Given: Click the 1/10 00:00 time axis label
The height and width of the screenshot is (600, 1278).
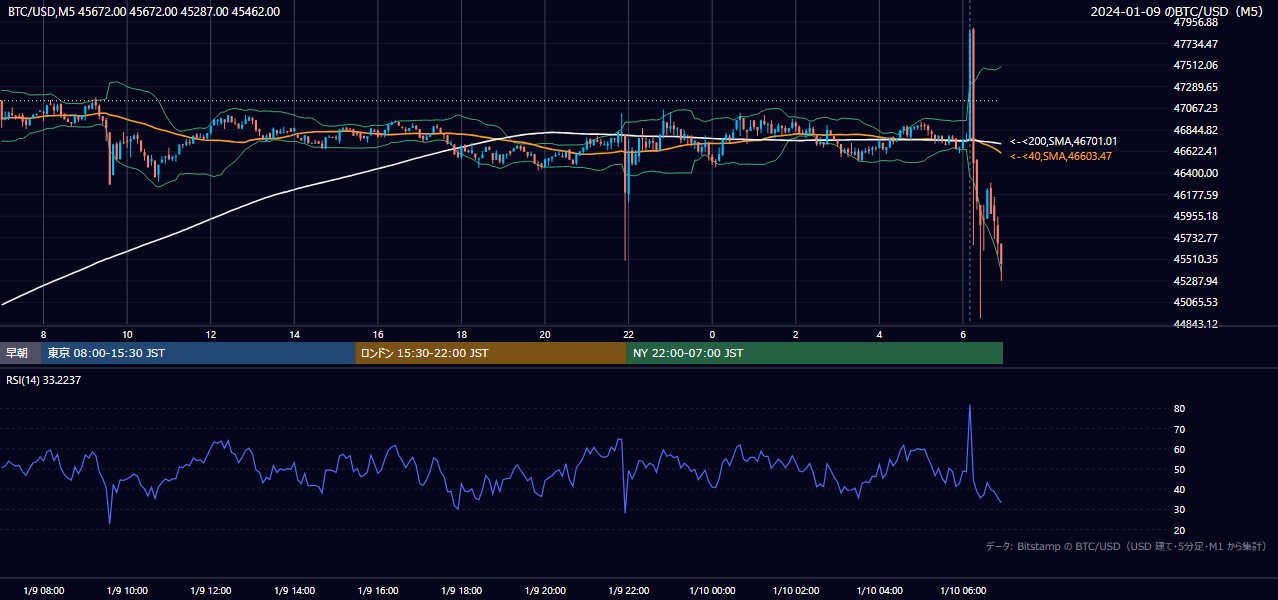Looking at the screenshot, I should (712, 591).
